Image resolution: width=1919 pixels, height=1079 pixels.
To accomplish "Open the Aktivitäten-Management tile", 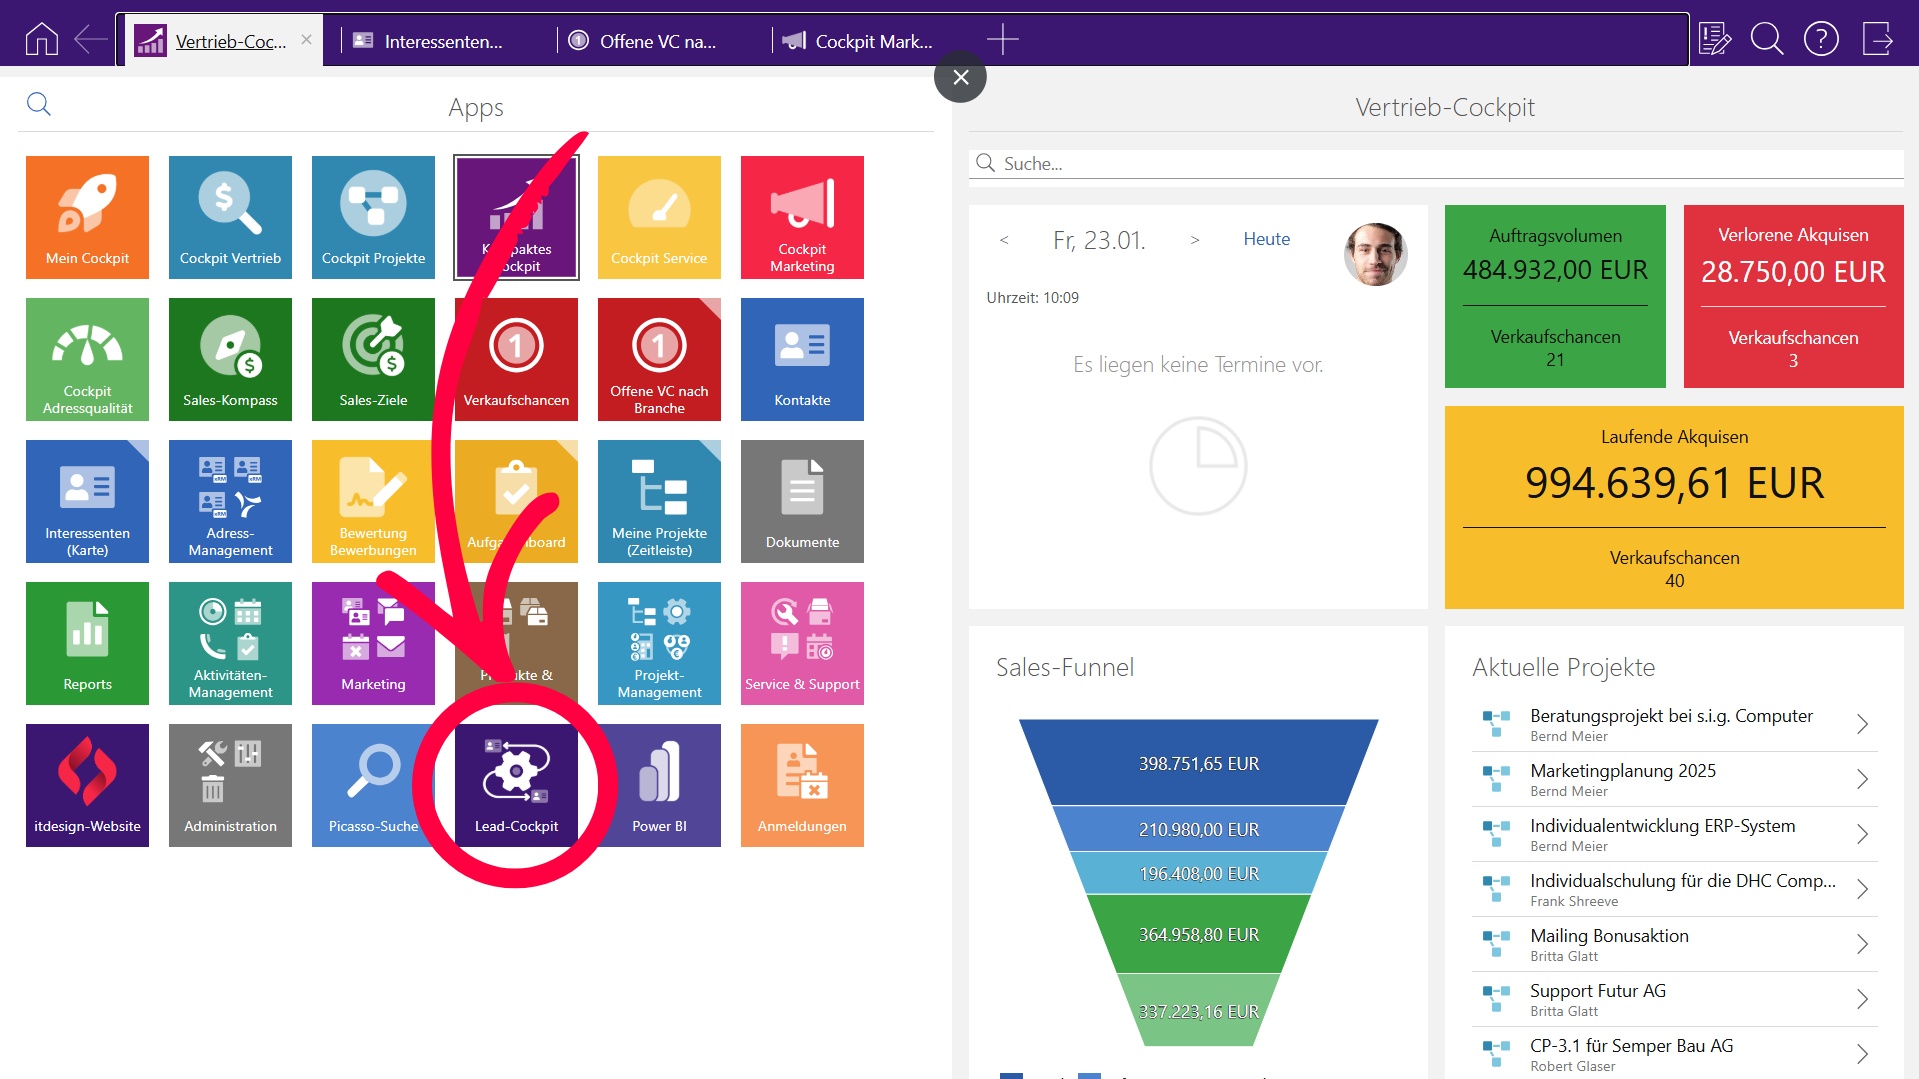I will click(230, 643).
